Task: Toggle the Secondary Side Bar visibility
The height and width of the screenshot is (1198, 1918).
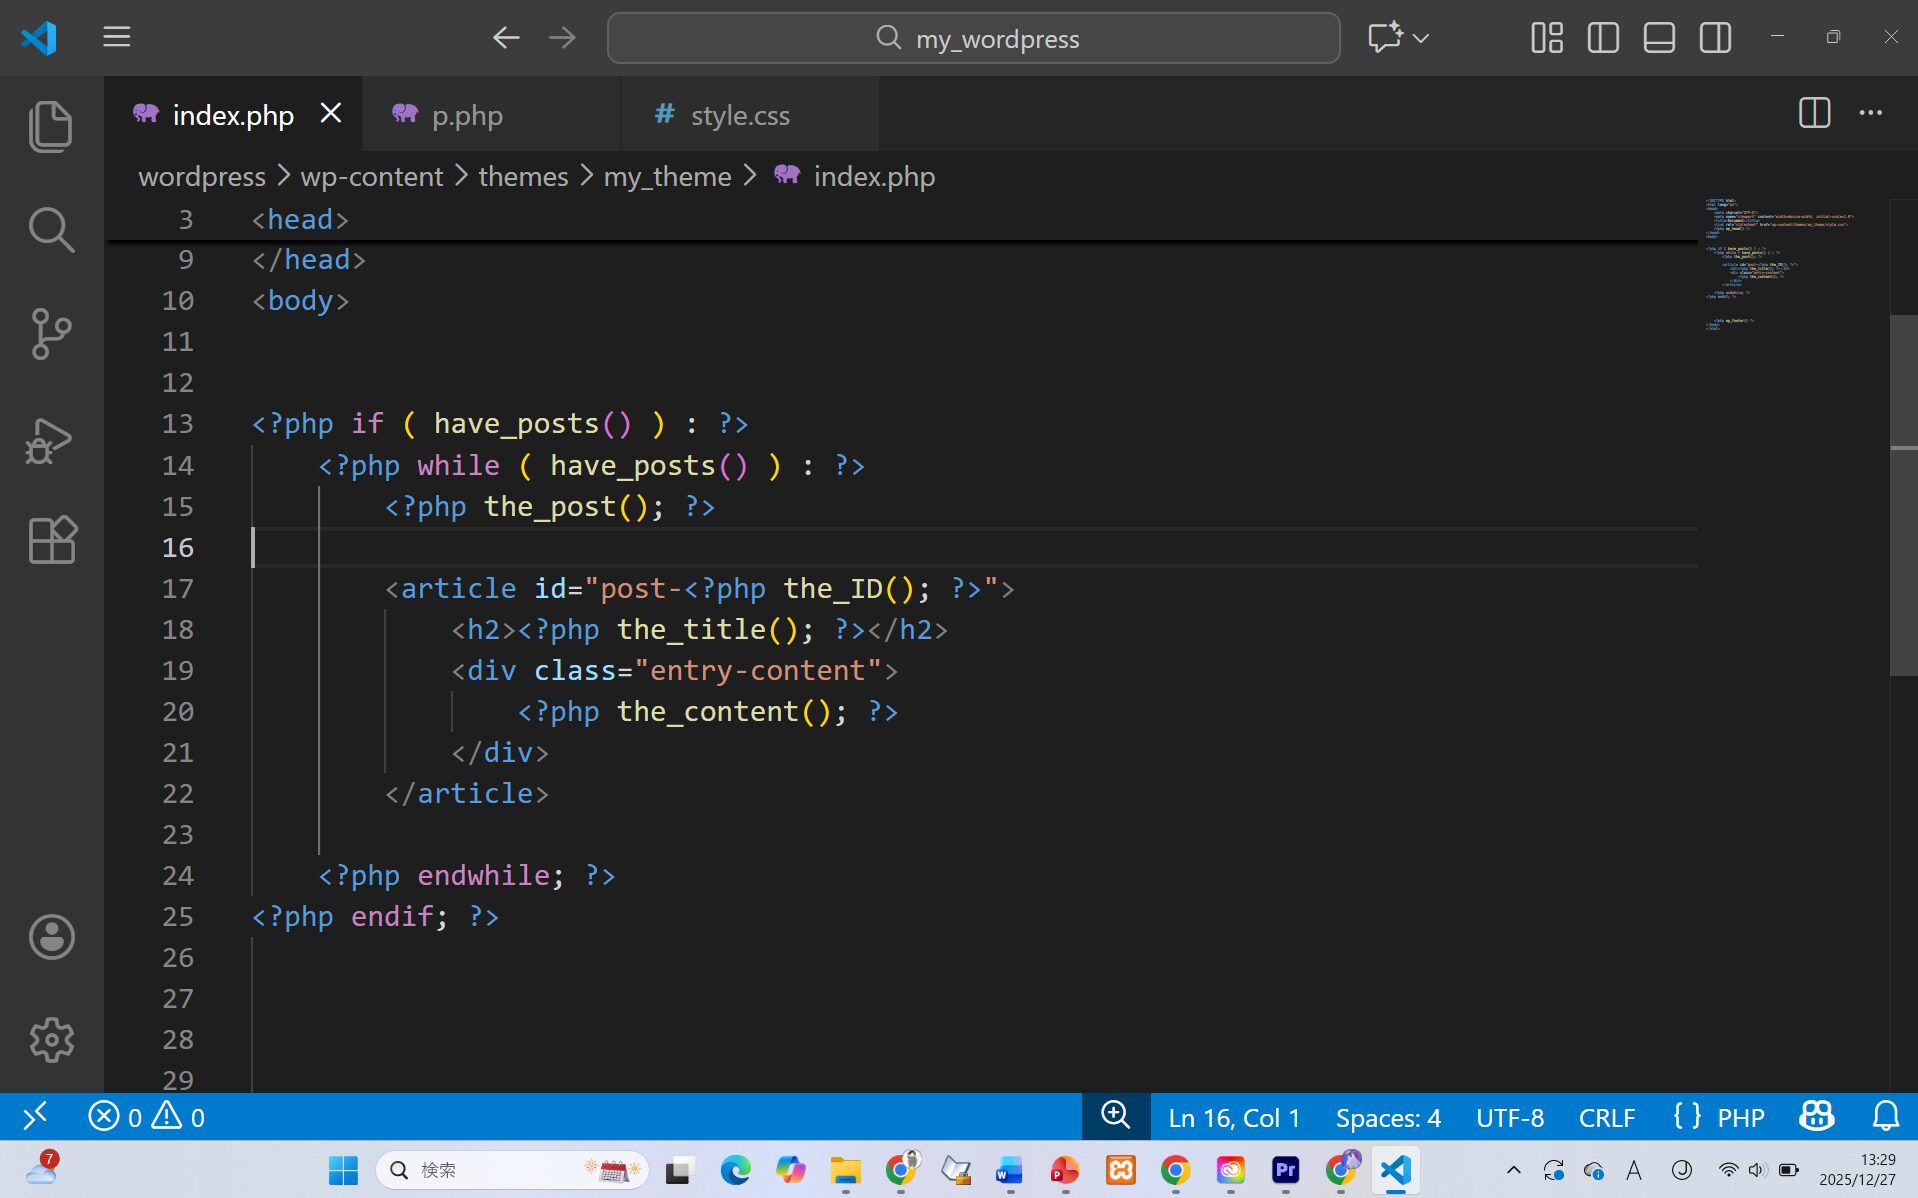Action: pyautogui.click(x=1715, y=38)
